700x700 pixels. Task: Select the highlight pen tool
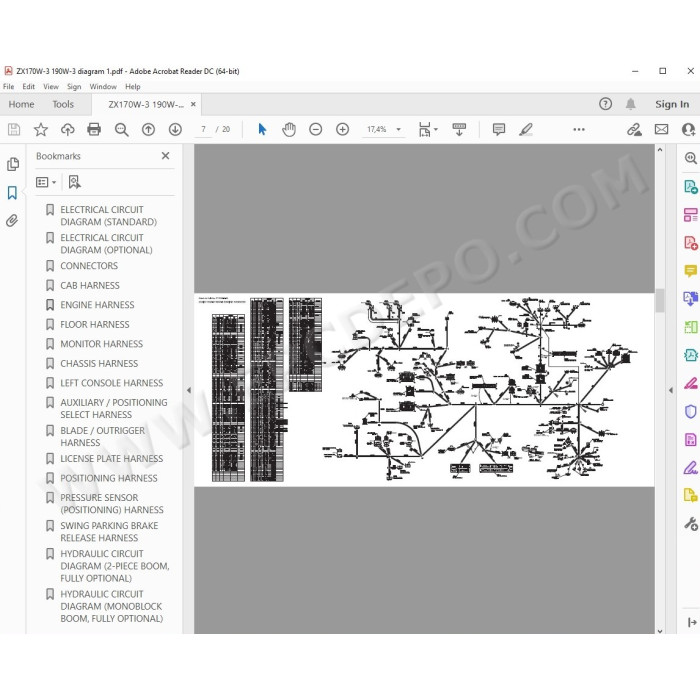[526, 129]
